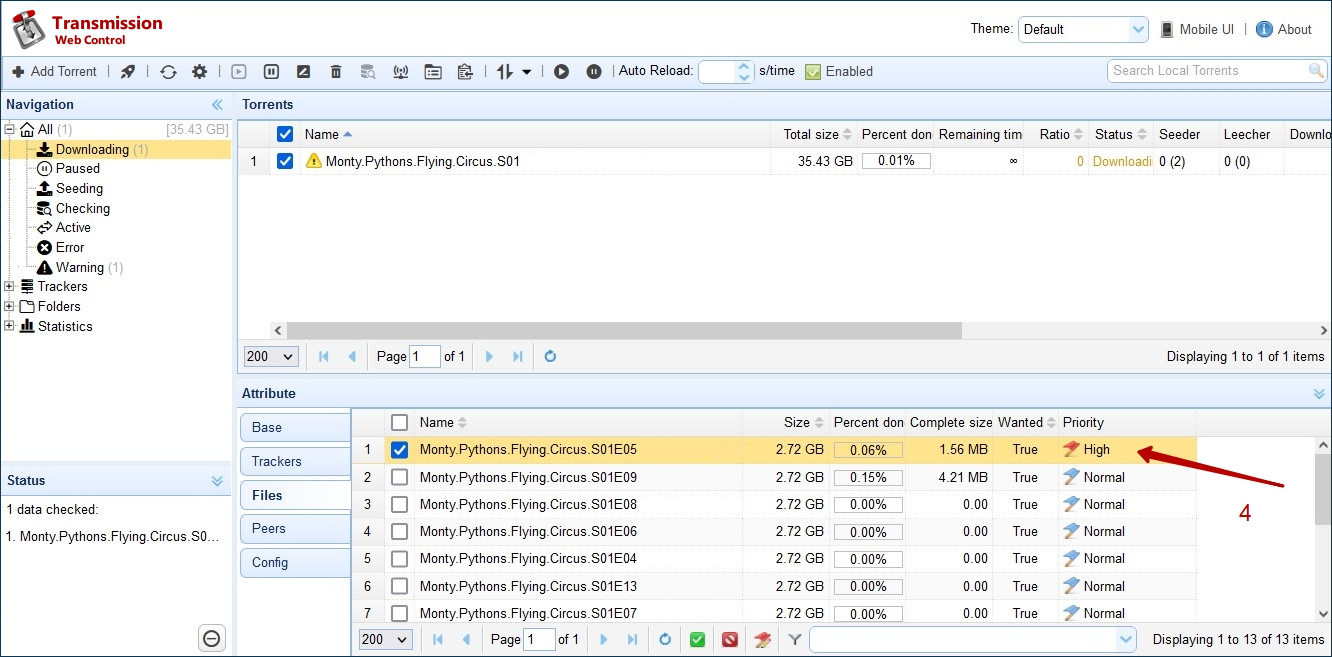1332x657 pixels.
Task: Click the rocket speed icon in toolbar
Action: (x=127, y=71)
